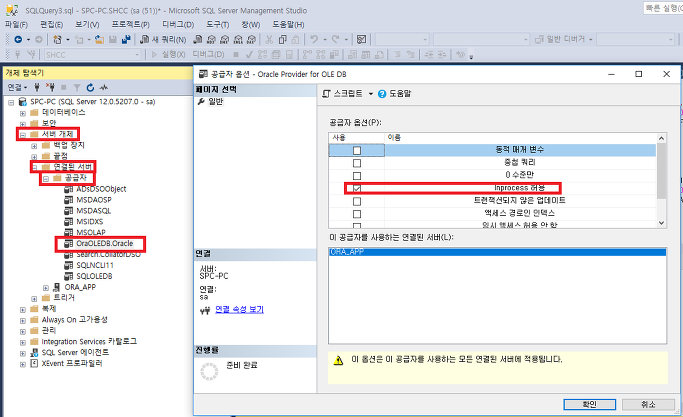Viewport: 683px width, 417px height.
Task: Click the cut scissors icon
Action: 269,40
